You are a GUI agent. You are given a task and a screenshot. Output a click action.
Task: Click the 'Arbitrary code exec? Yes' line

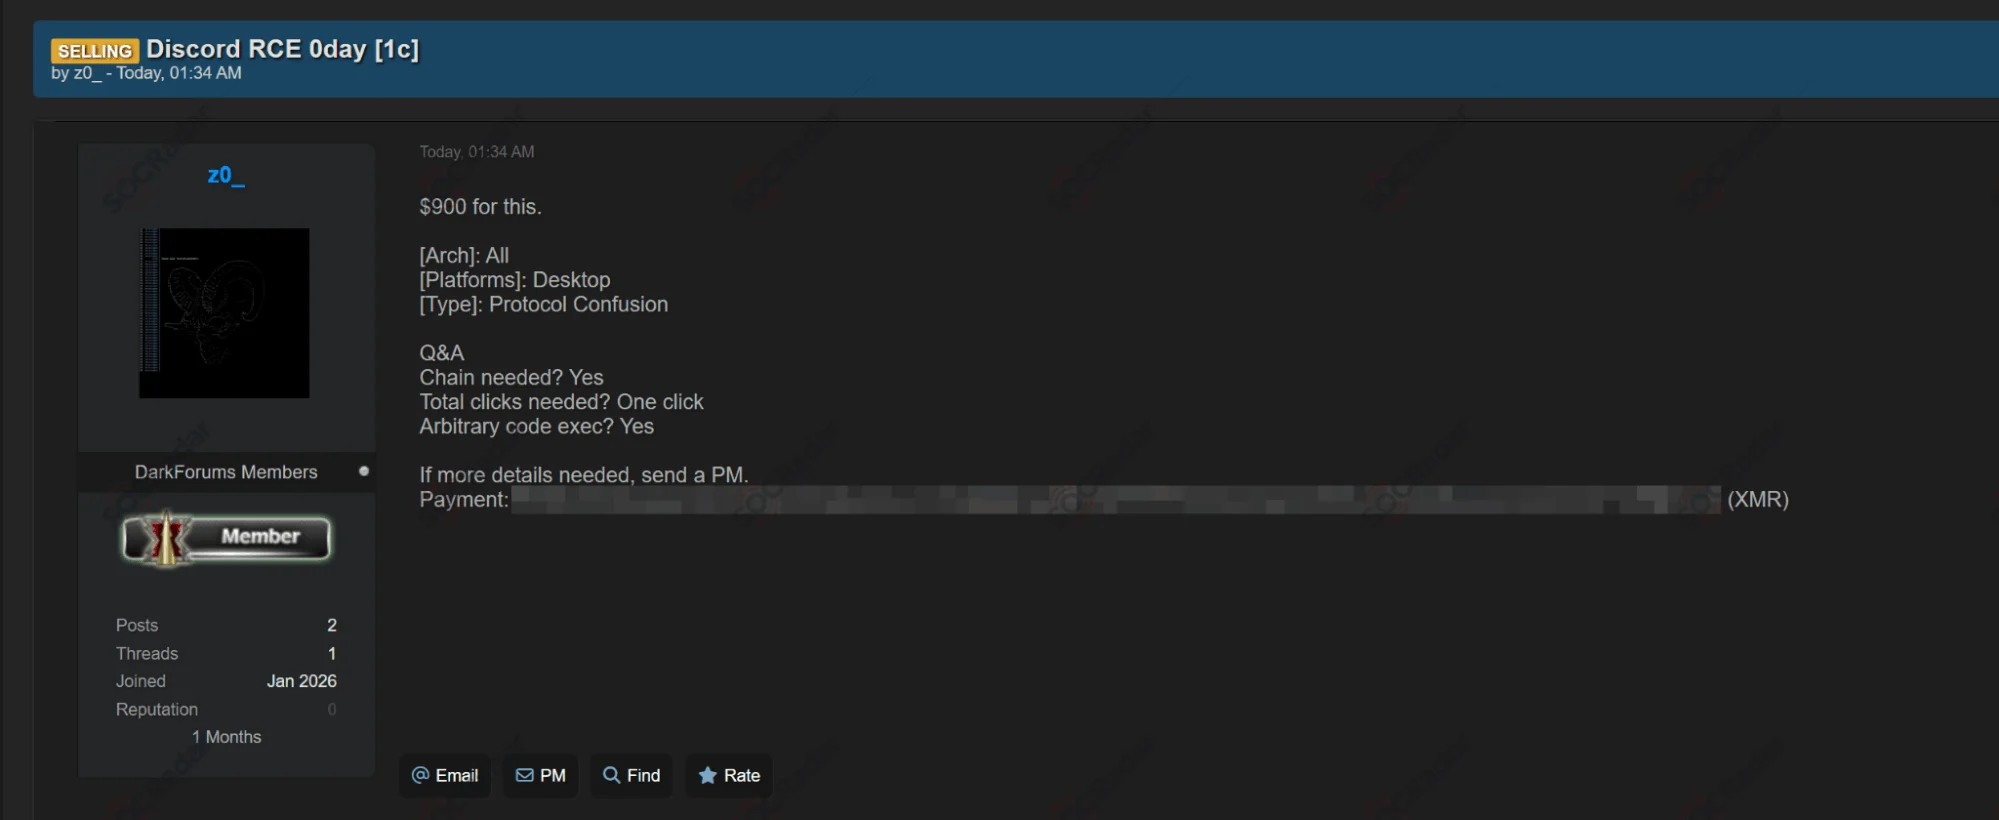pos(536,427)
